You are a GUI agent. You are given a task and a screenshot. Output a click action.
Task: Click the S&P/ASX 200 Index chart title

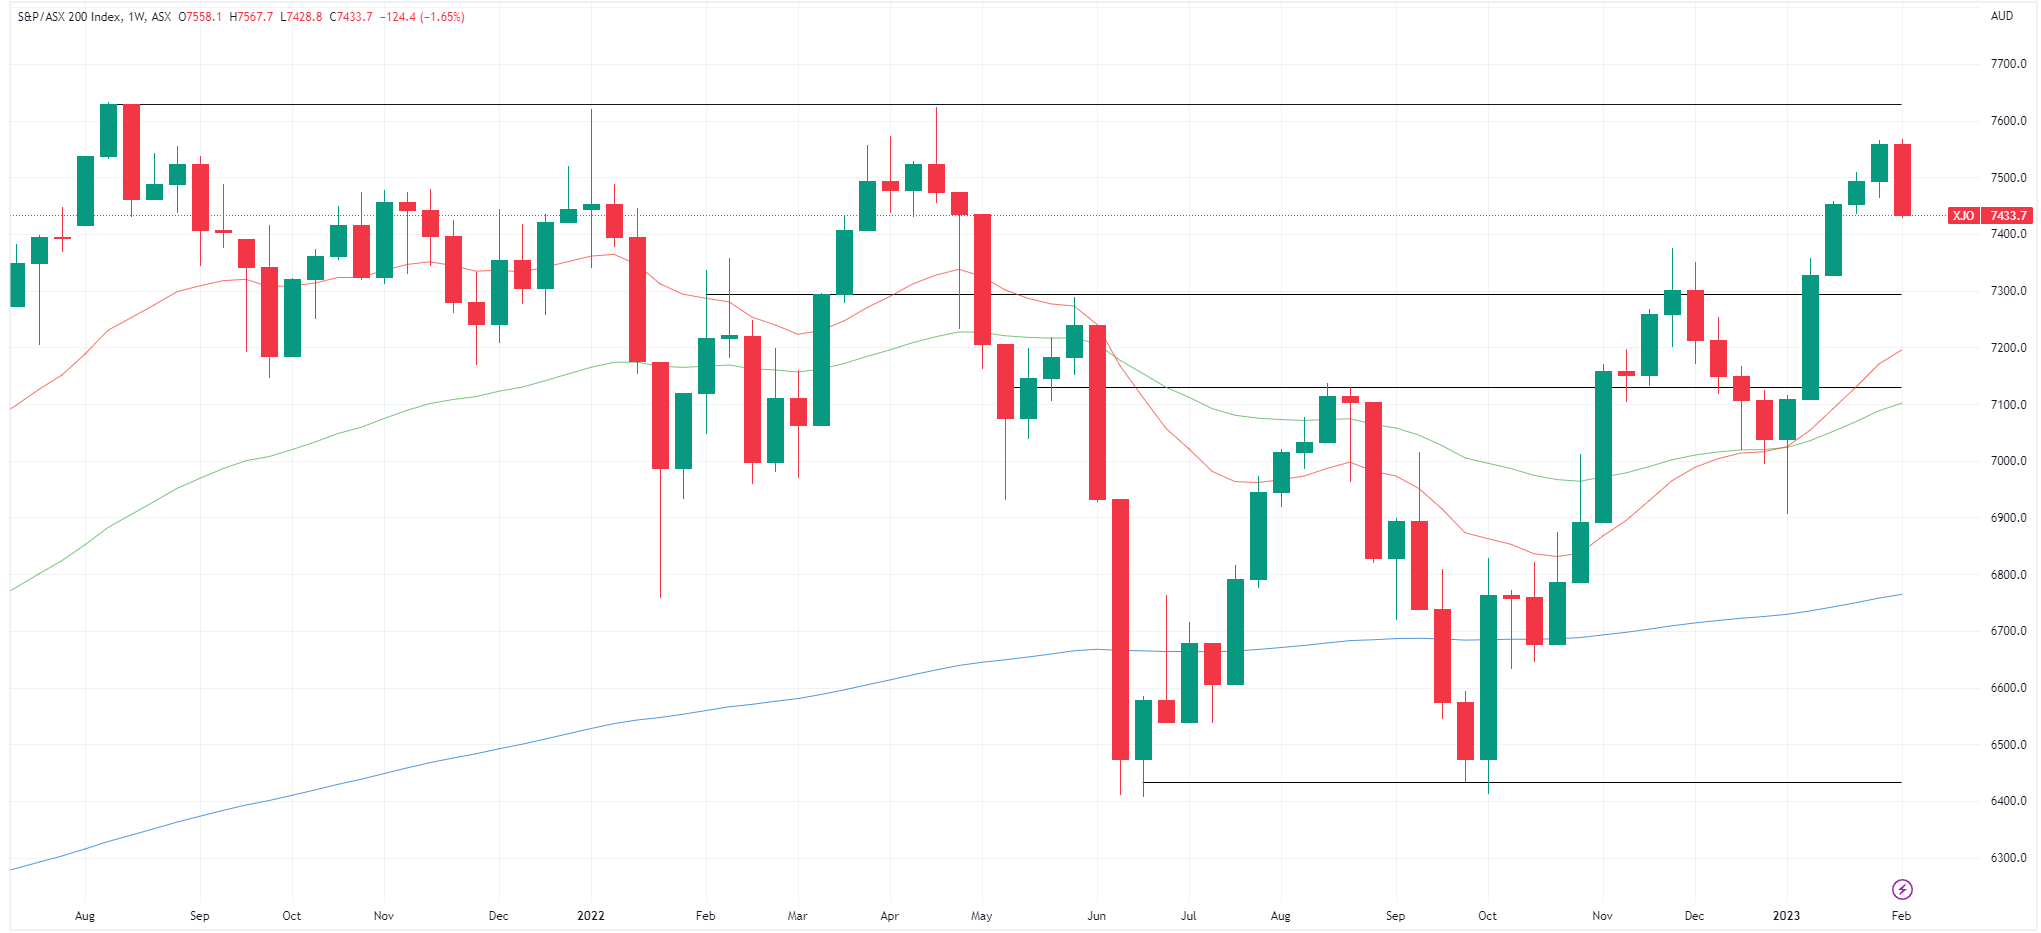tap(68, 17)
